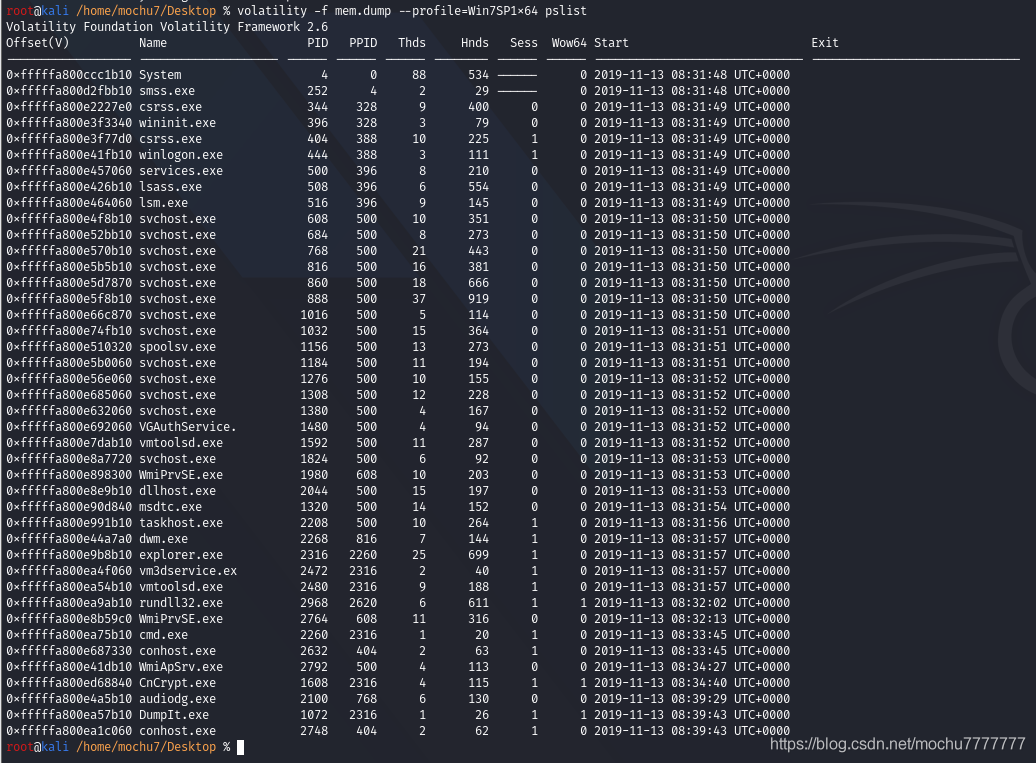This screenshot has width=1036, height=763.
Task: Select the winlogon.exe process name
Action: pos(181,155)
